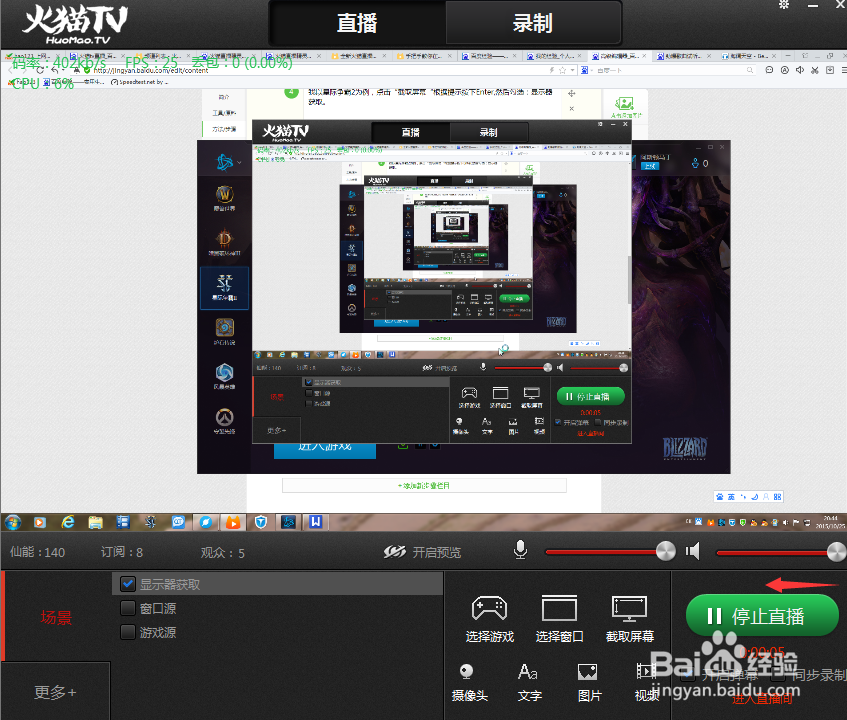Viewport: 847px width, 720px height.
Task: Click the 工具/原料 side label on Baidu page
Action: (224, 113)
